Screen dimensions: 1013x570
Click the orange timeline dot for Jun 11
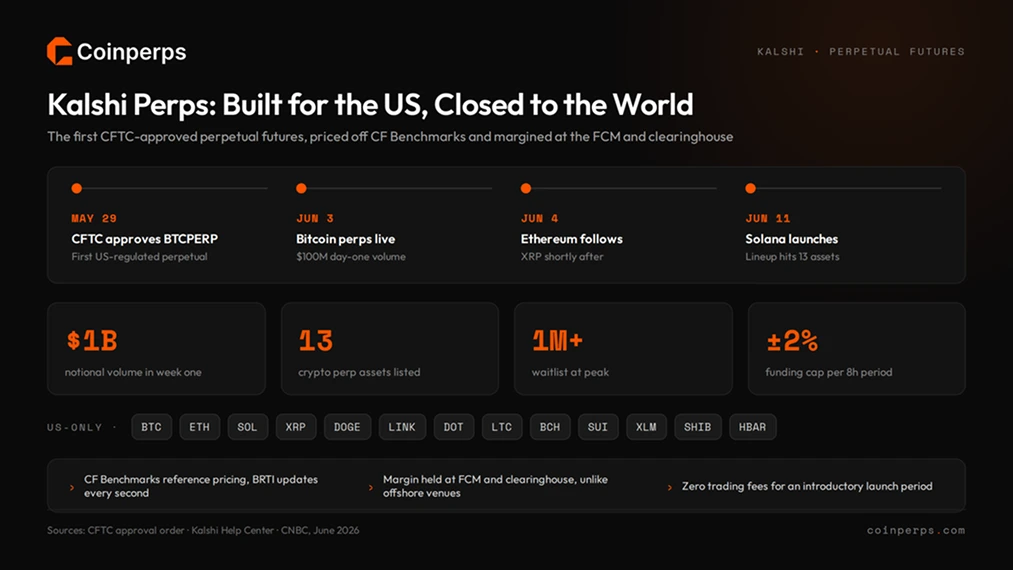tap(750, 189)
